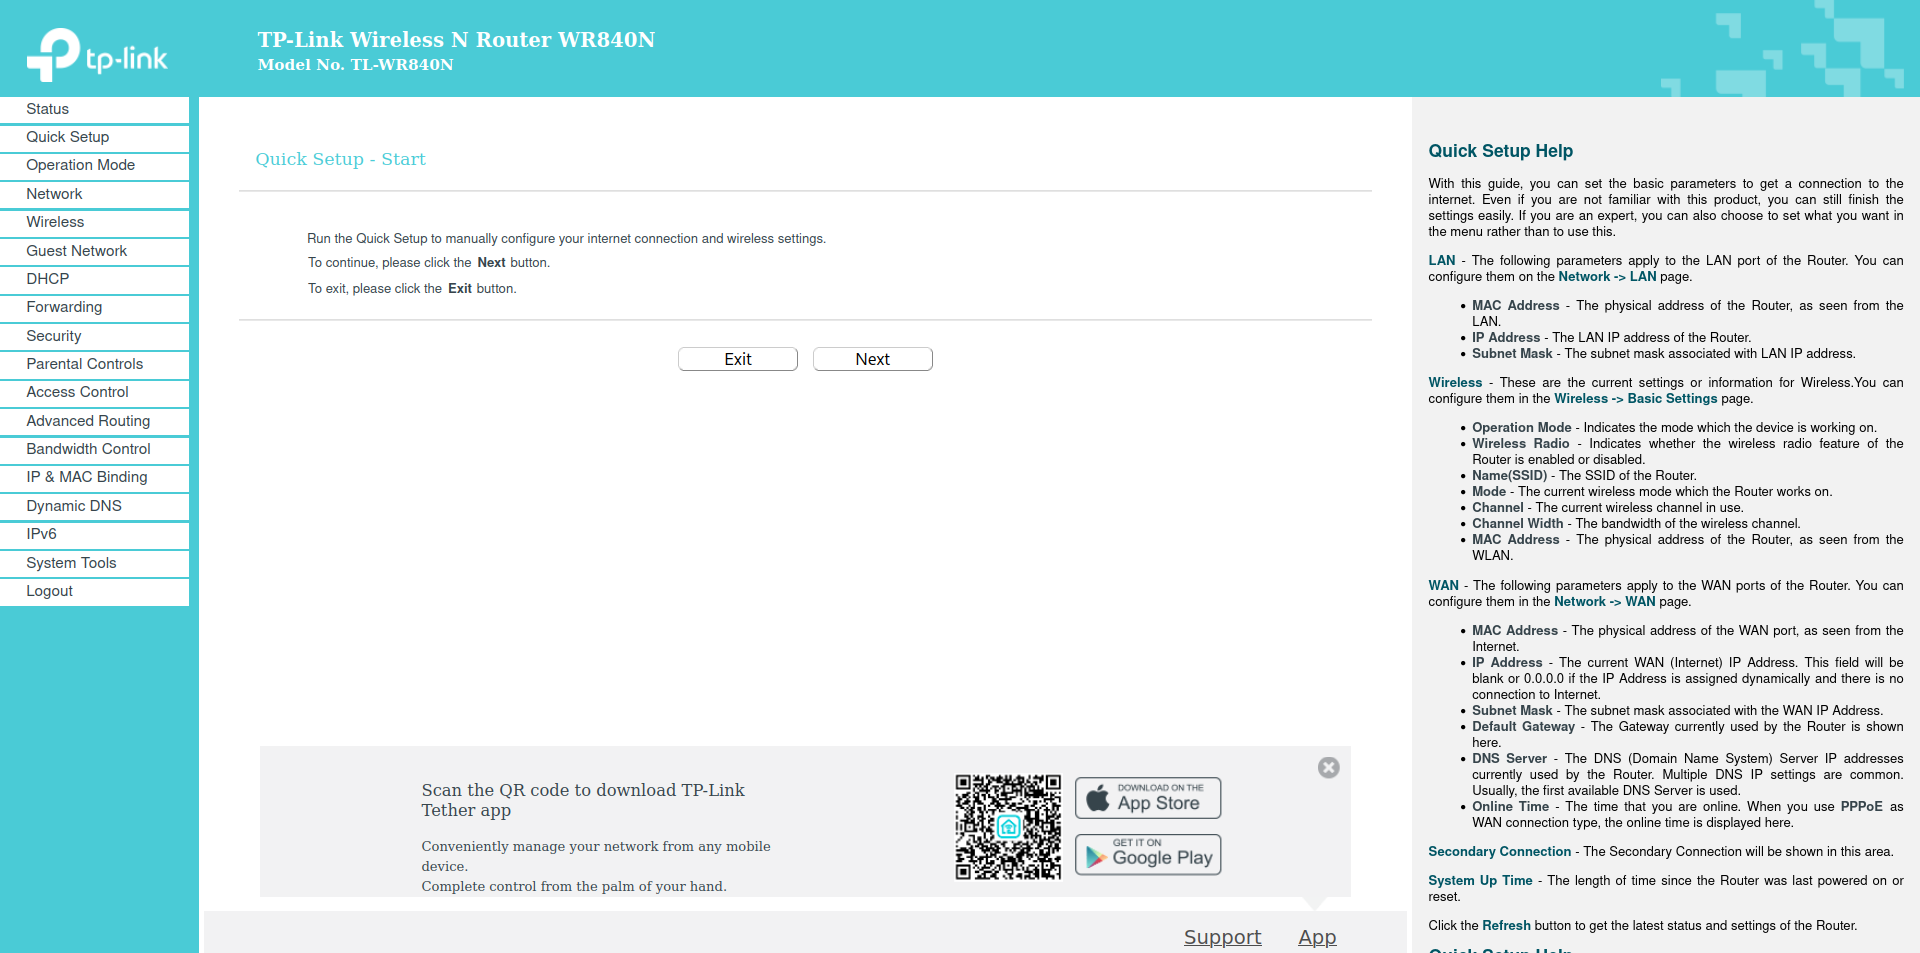Open the Status page

click(48, 109)
